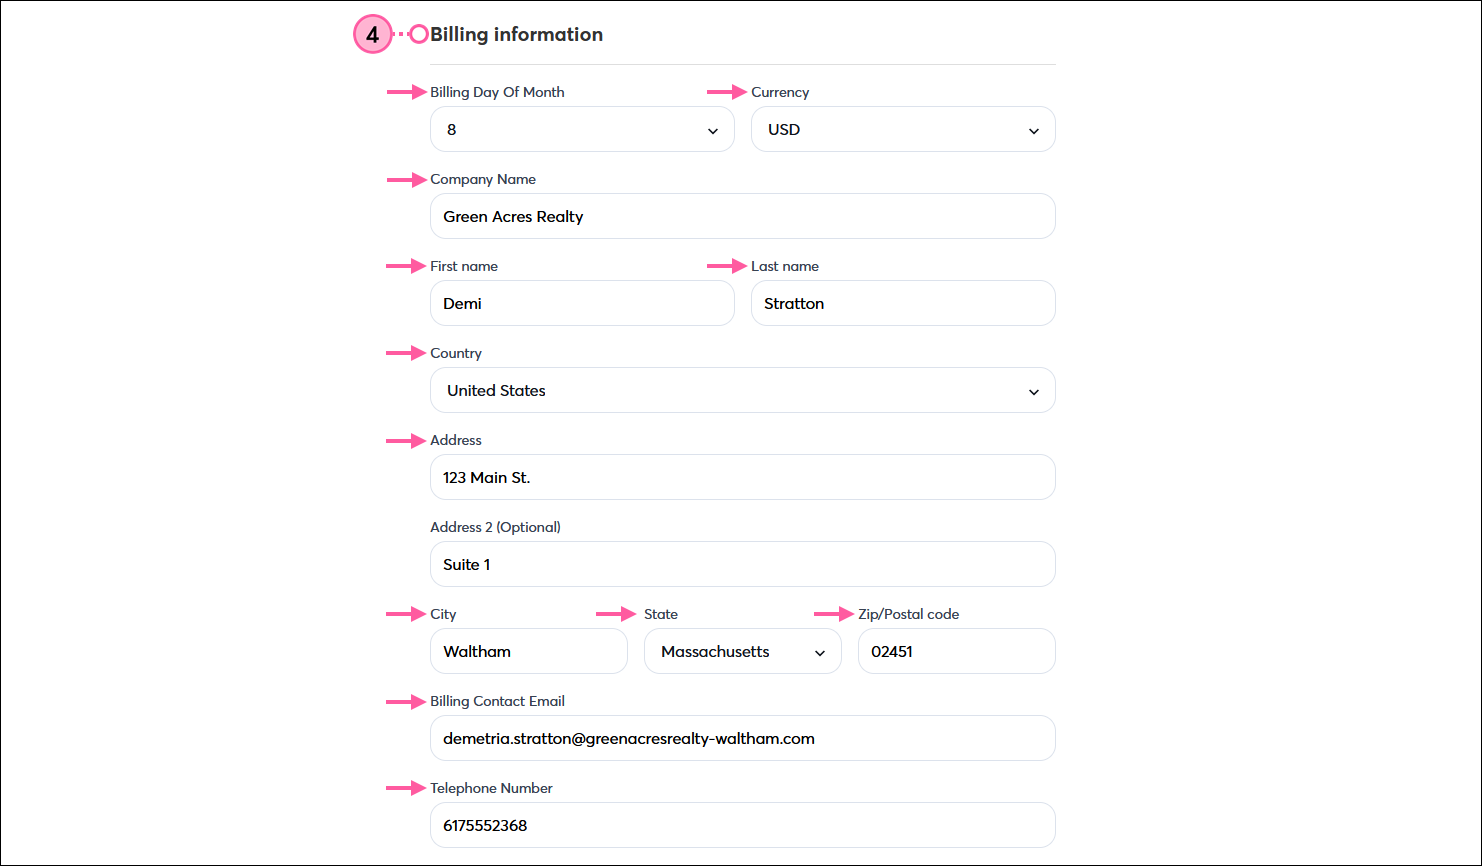Open the Billing Day Of Month dropdown

point(582,129)
